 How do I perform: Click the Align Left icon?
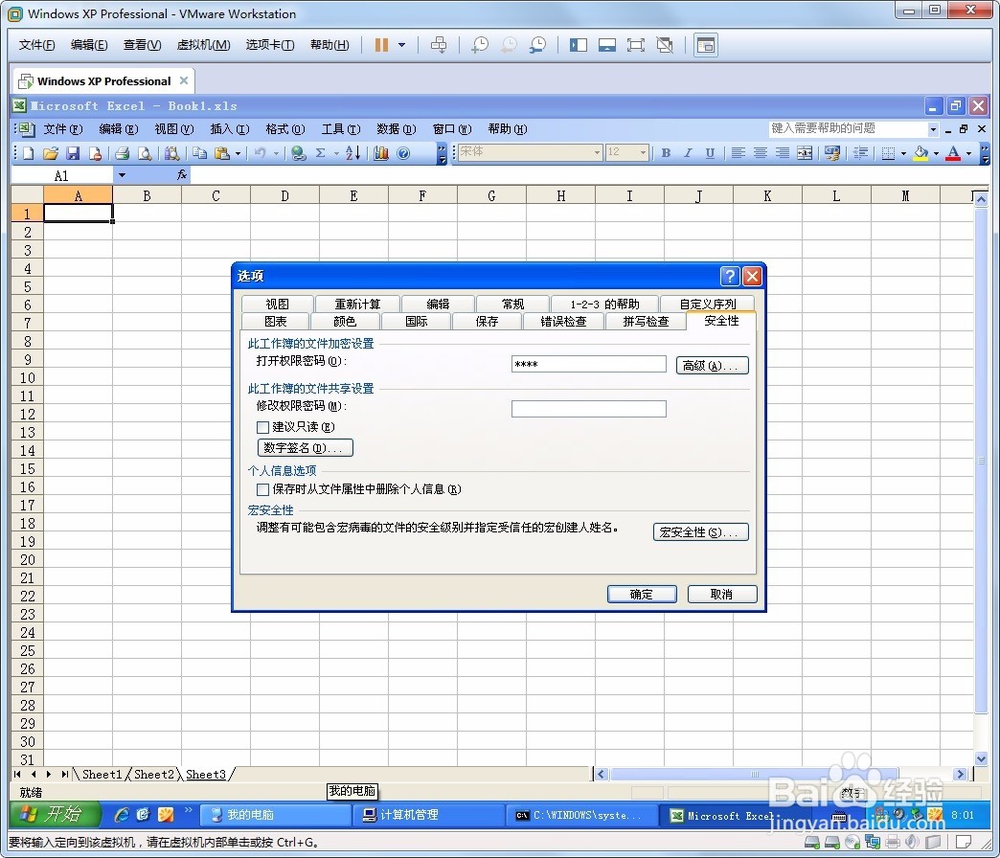pos(738,153)
